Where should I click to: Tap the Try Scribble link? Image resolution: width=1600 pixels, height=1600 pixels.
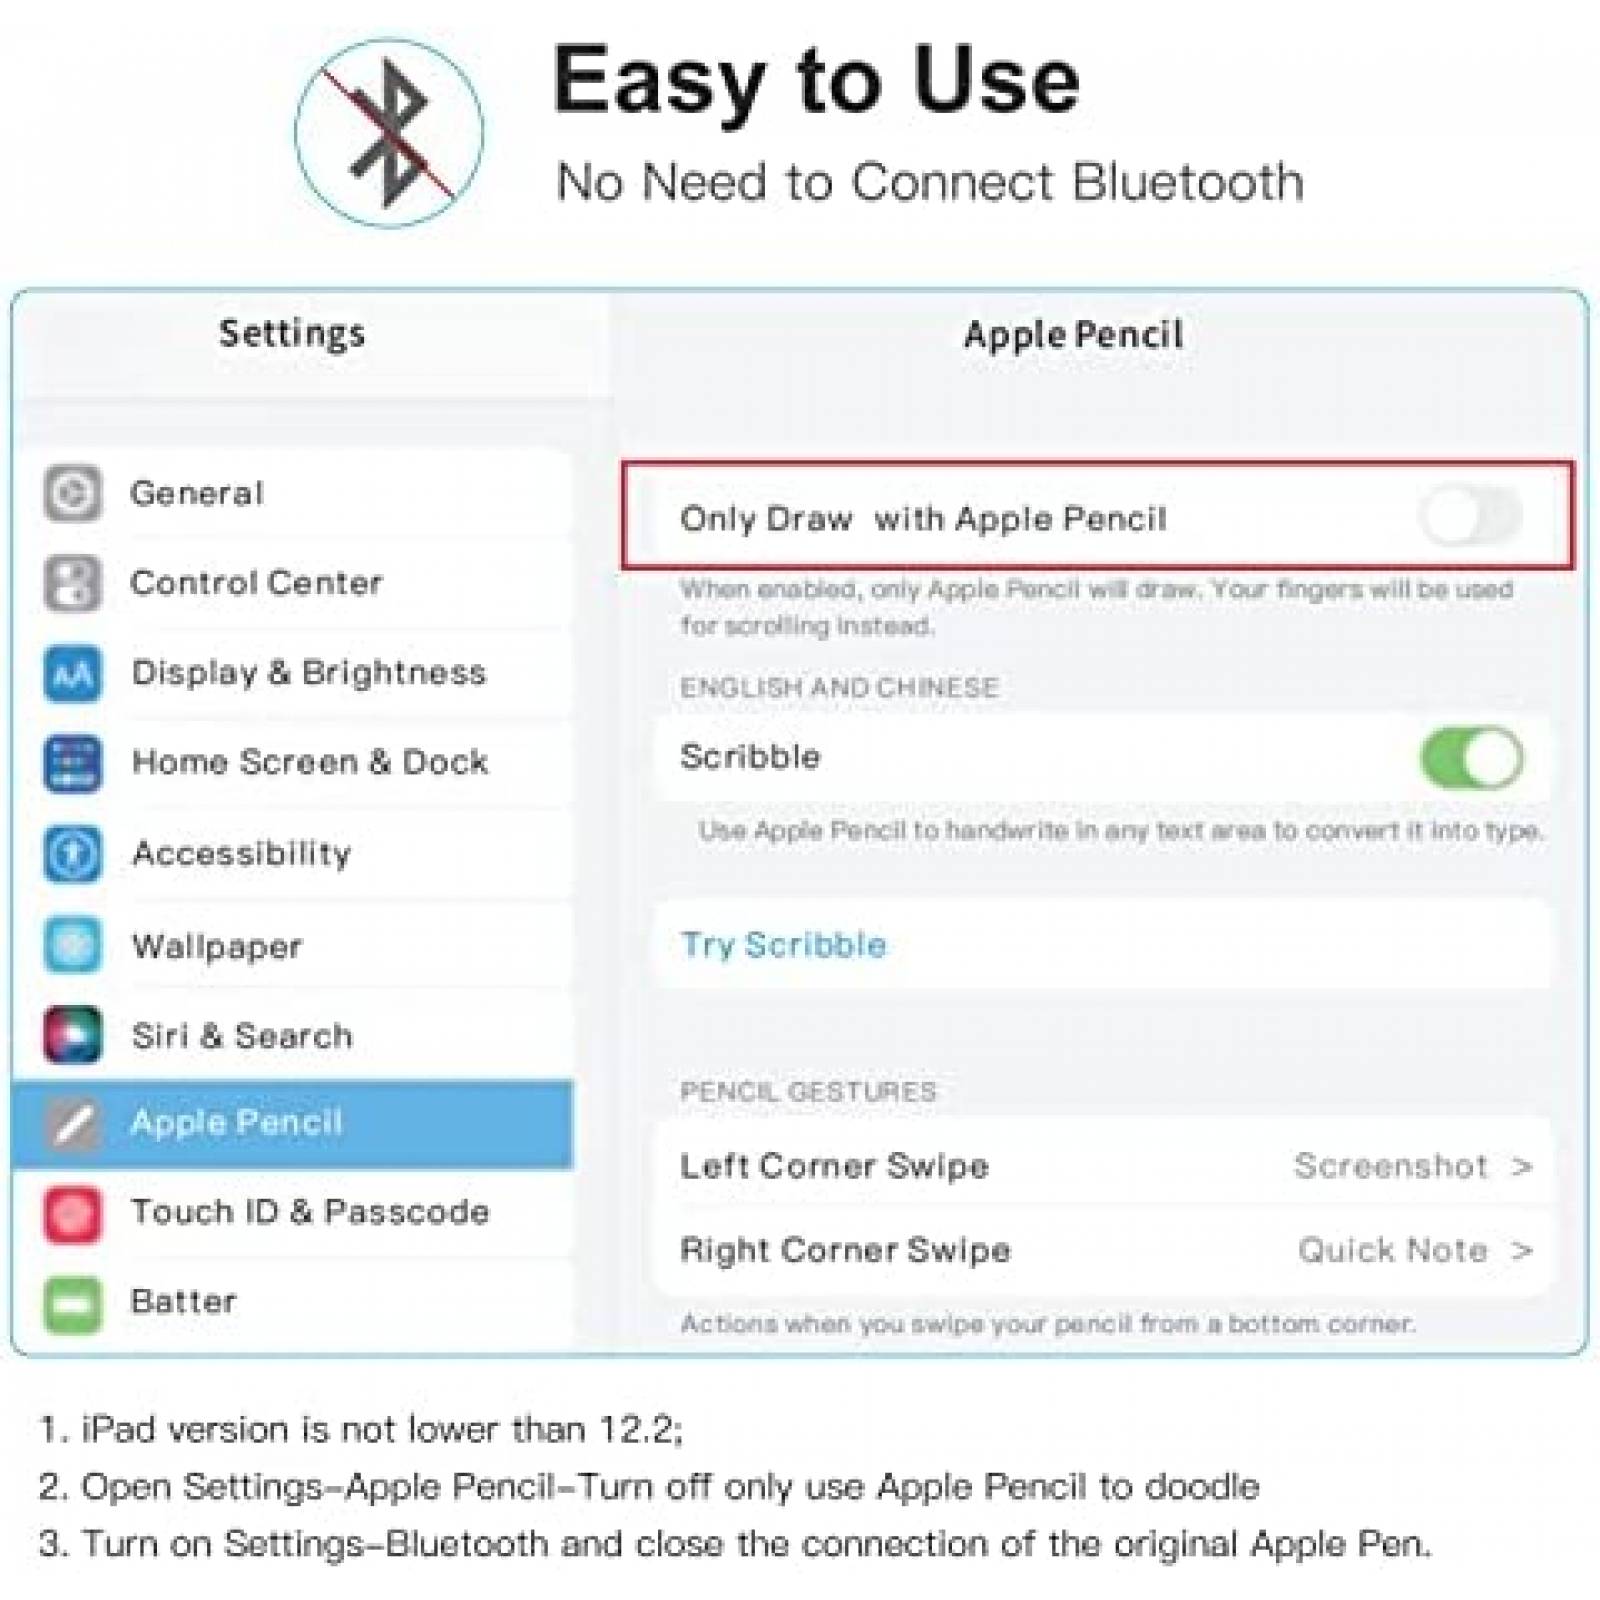(x=783, y=945)
